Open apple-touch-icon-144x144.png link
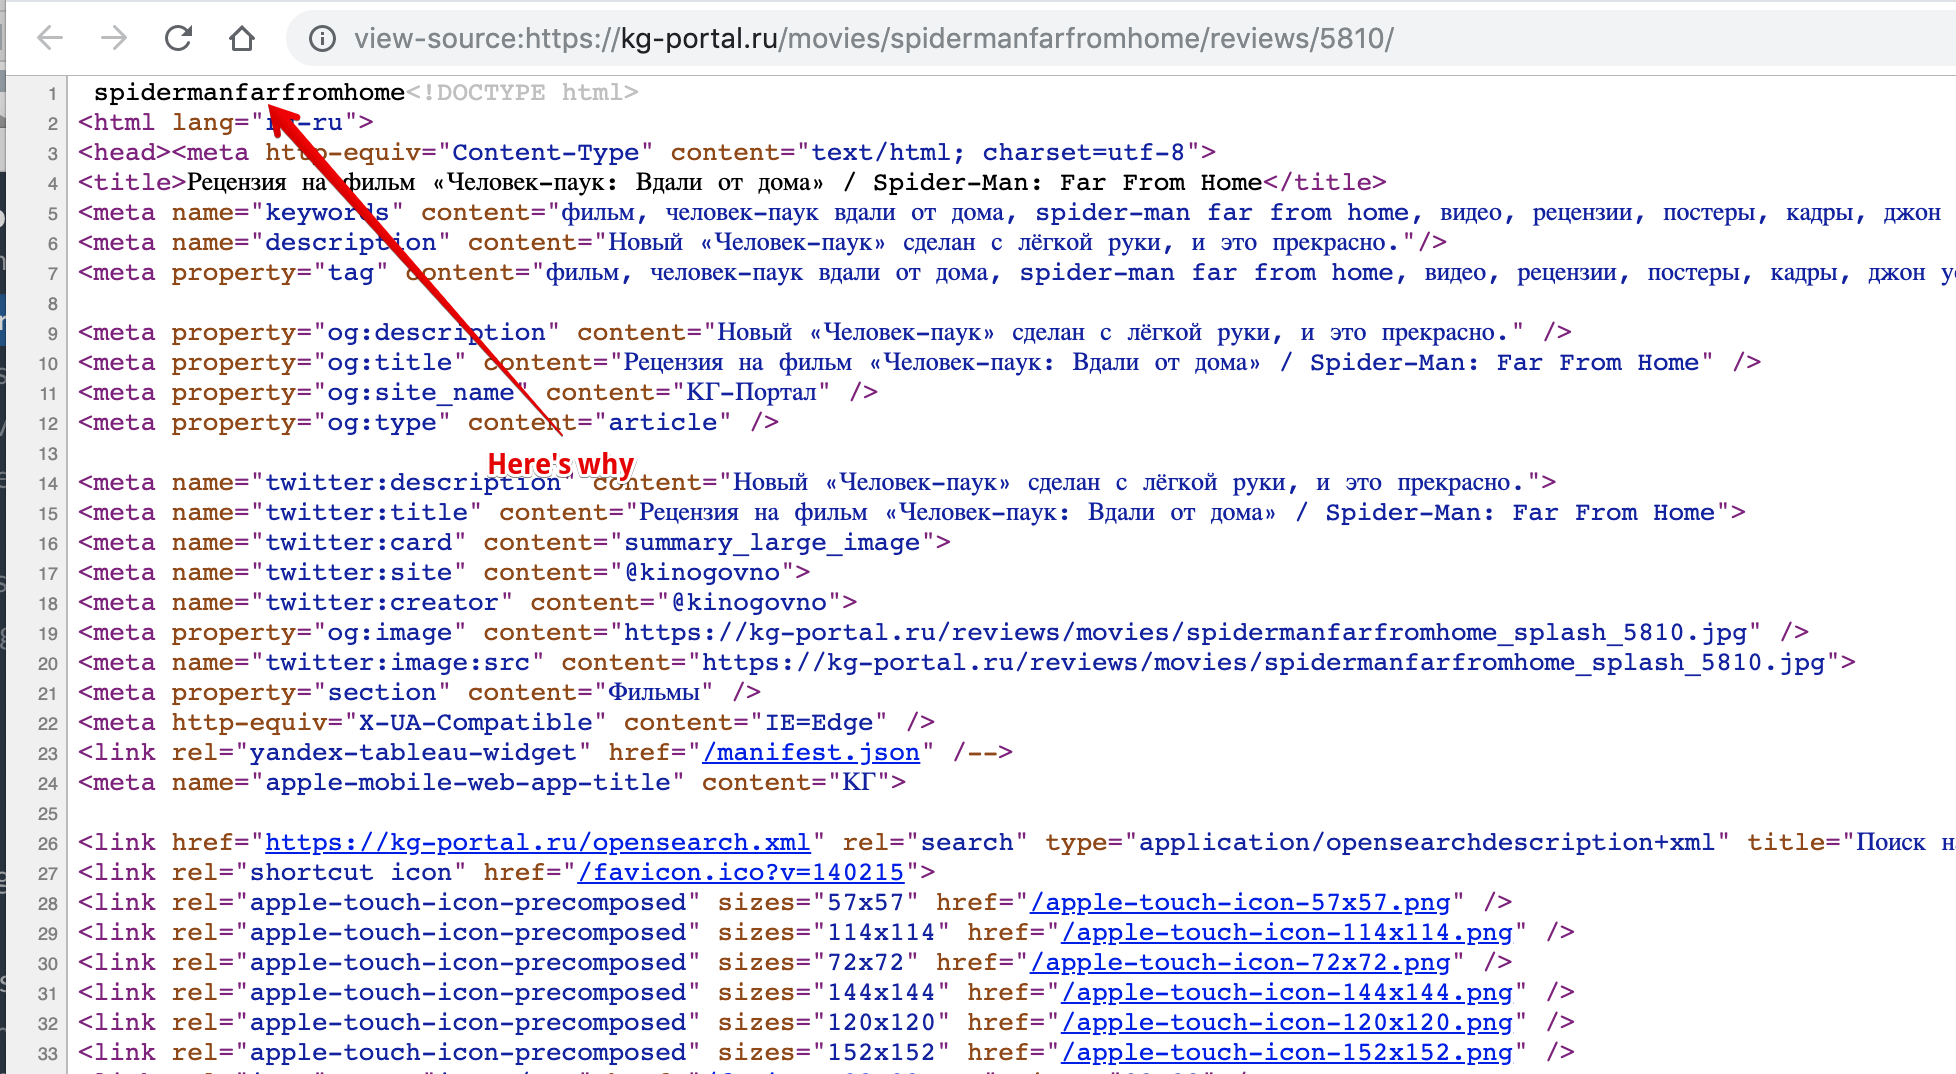Screen dimensions: 1956x1074 1287,992
